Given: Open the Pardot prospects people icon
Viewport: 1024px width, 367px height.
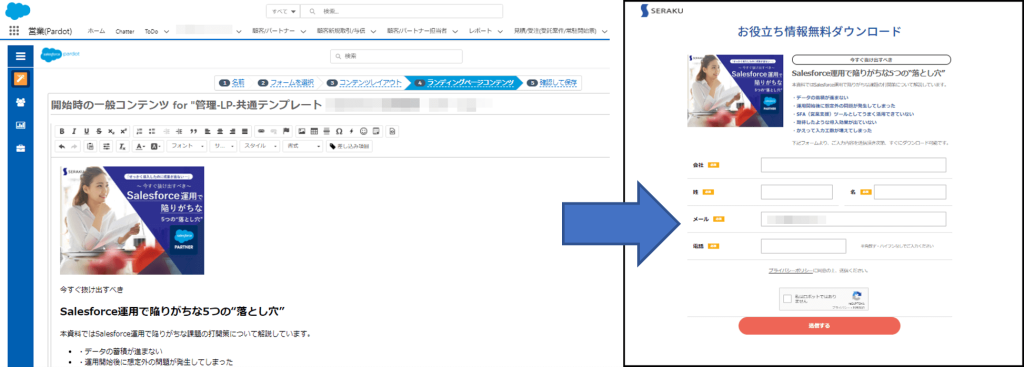Looking at the screenshot, I should click(20, 102).
